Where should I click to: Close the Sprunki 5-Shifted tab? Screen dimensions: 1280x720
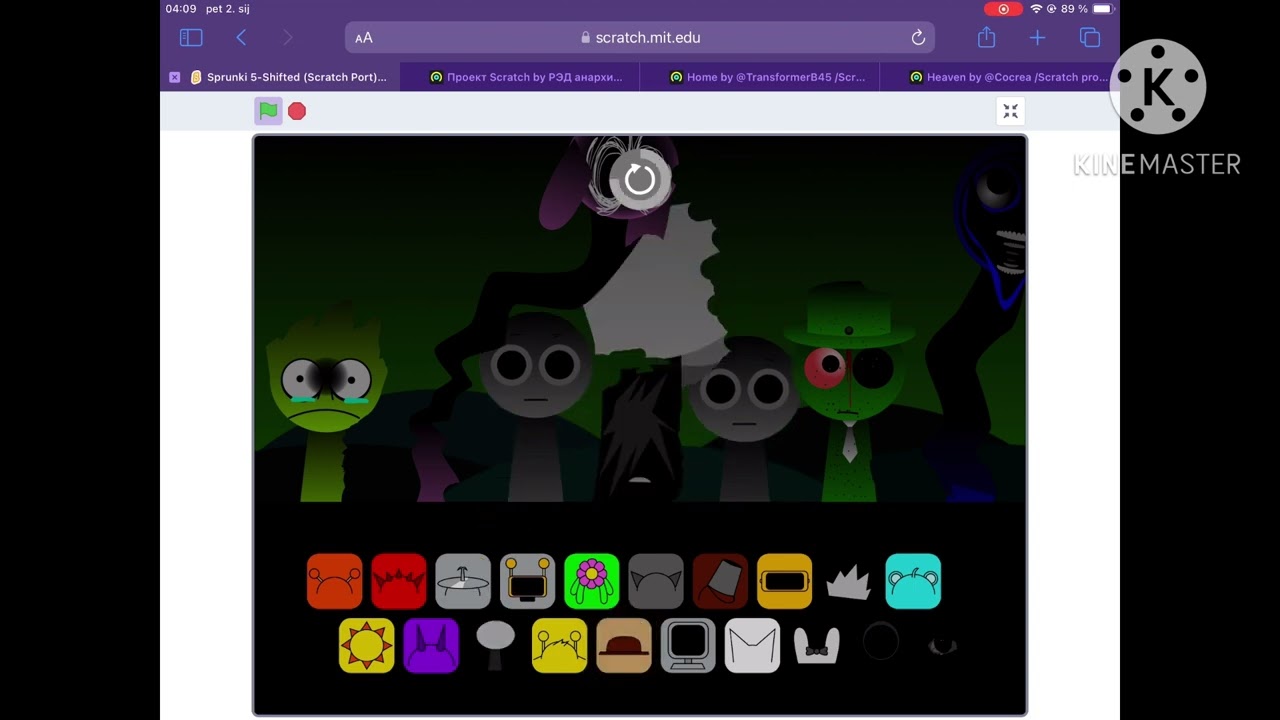[x=175, y=77]
